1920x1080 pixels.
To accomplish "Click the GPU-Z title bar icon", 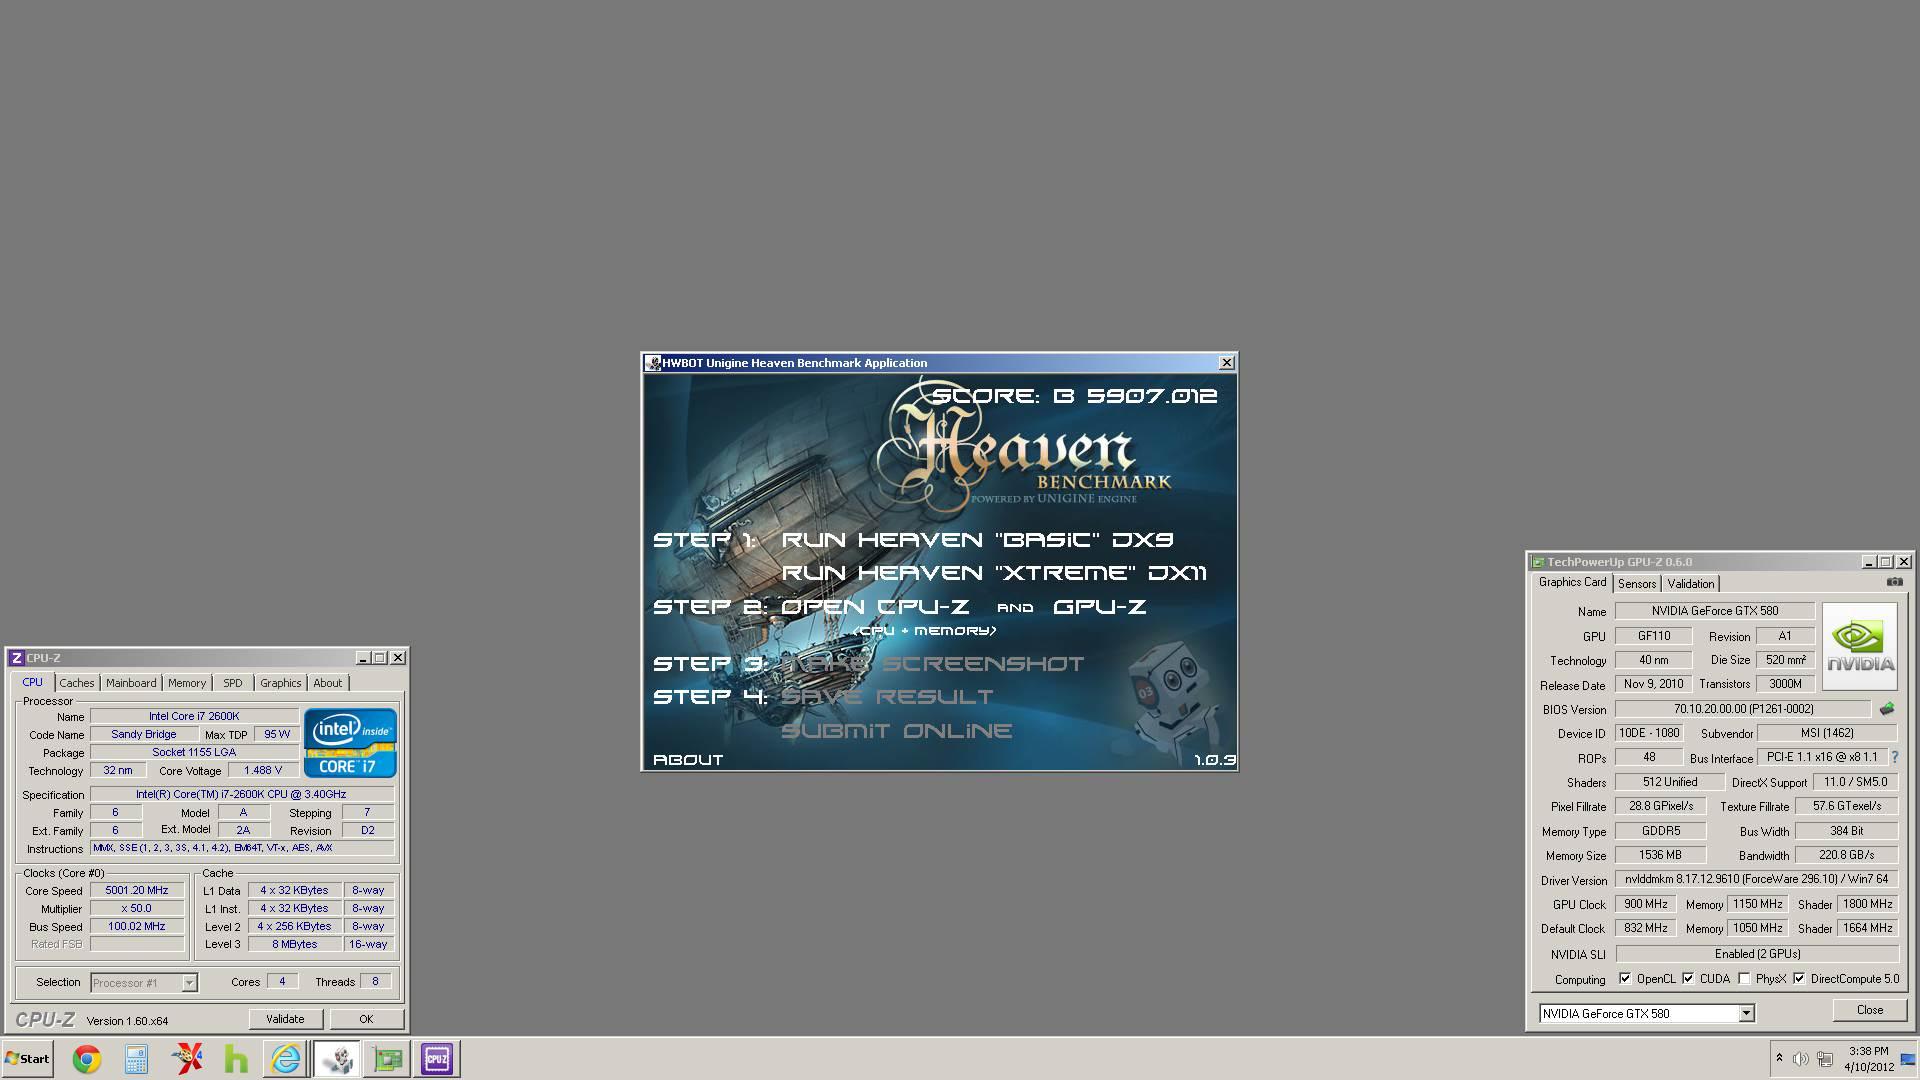I will [1538, 562].
